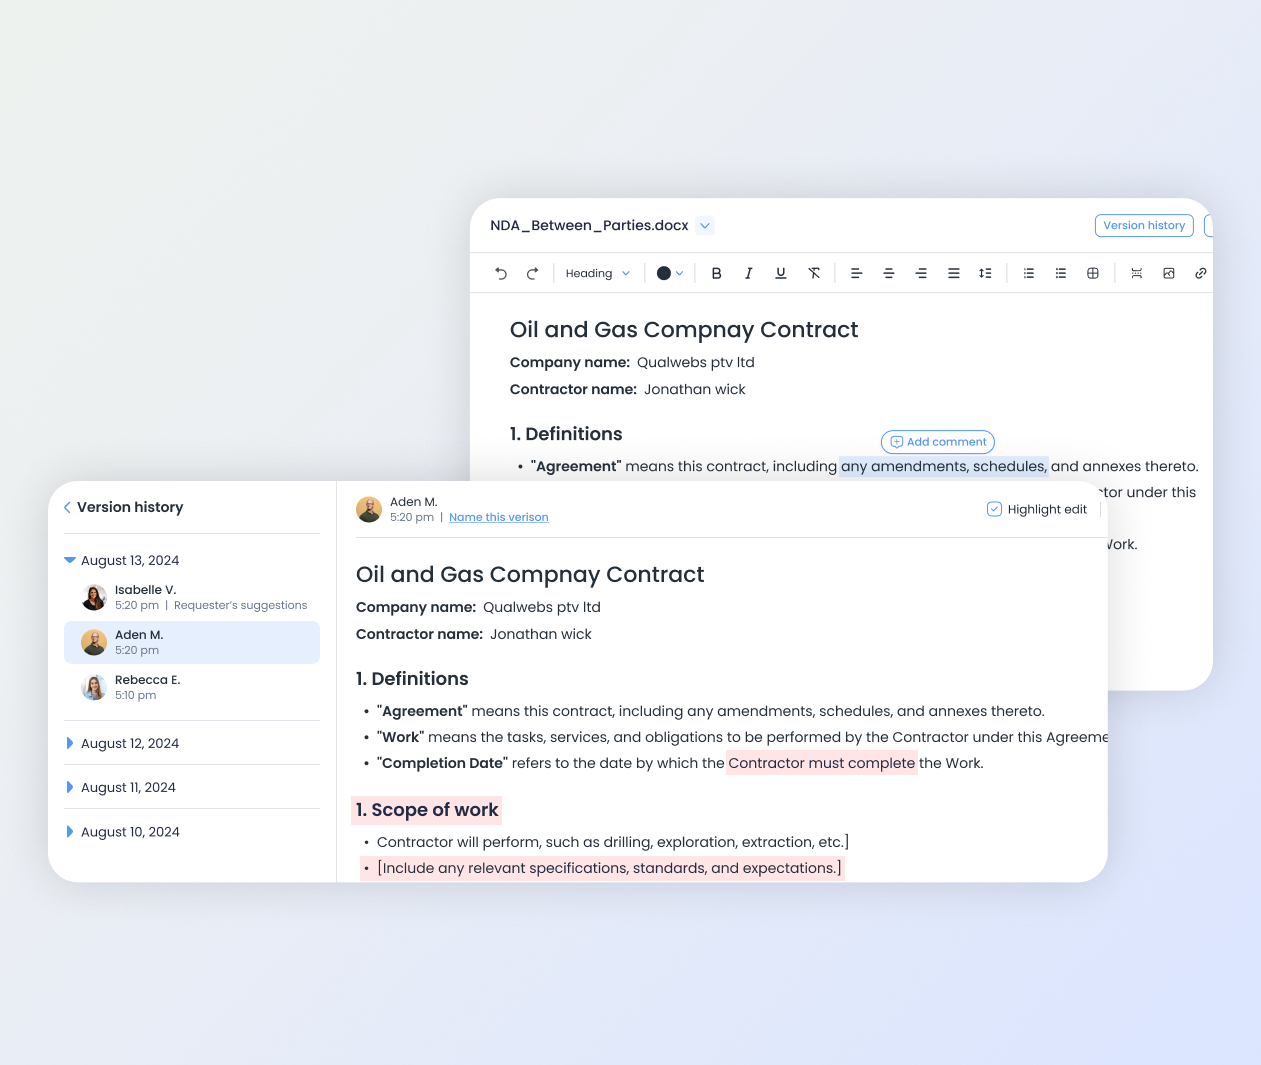This screenshot has height=1065, width=1261.
Task: Click the undo arrow icon
Action: (501, 273)
